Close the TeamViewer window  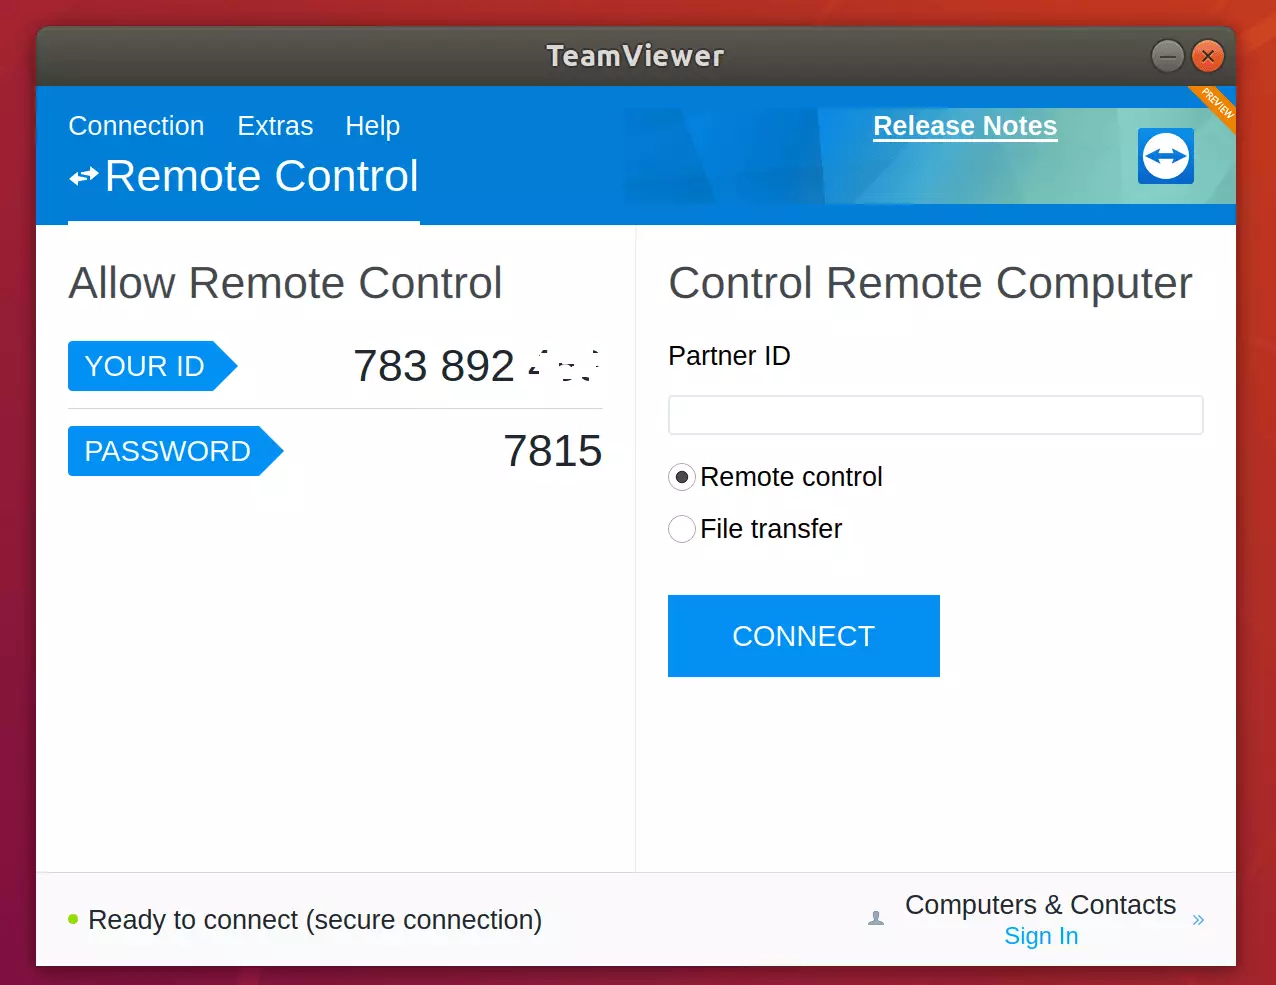click(x=1208, y=56)
